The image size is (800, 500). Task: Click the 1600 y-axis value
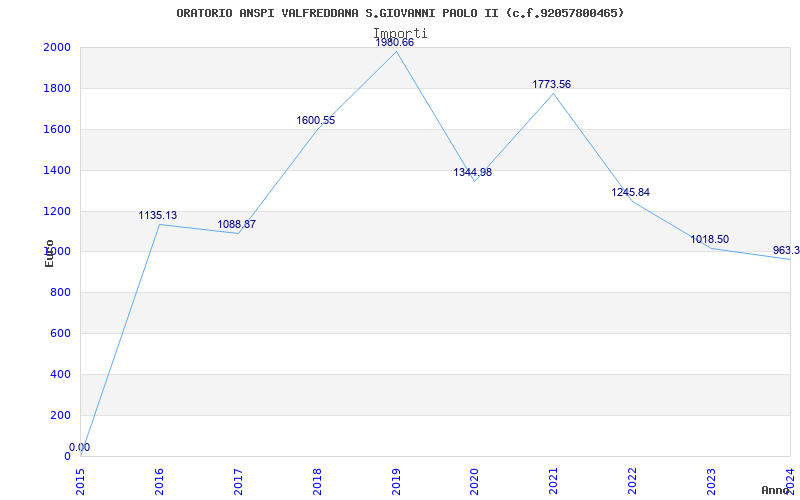click(x=57, y=129)
